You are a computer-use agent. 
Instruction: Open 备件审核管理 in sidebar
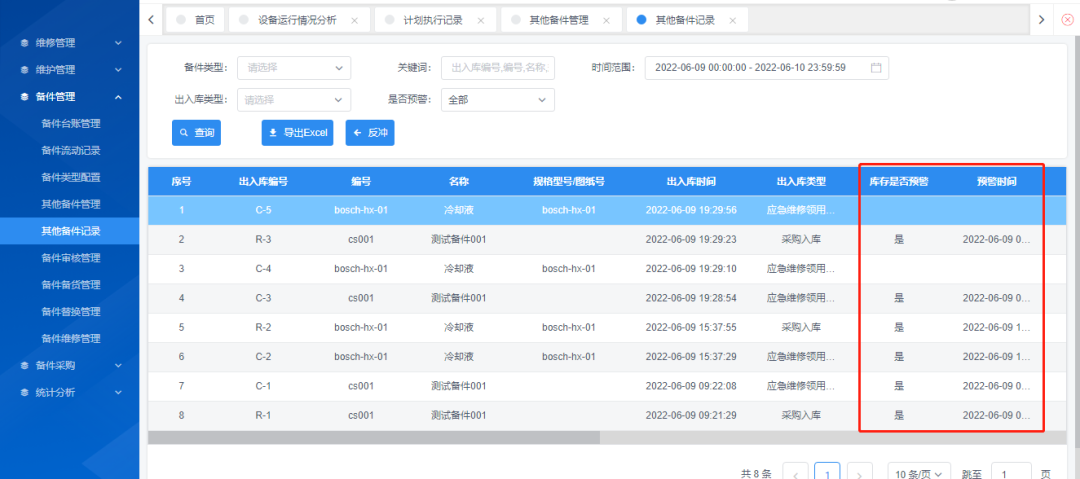coord(71,258)
